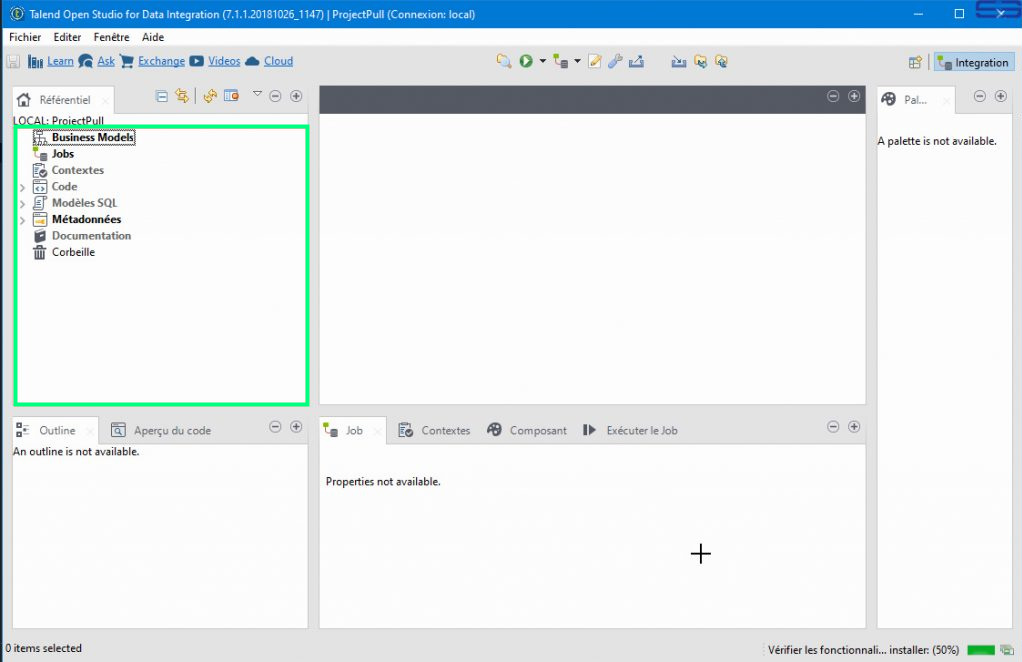Switch to the Composant tab
Viewport: 1022px width, 662px height.
pos(527,430)
